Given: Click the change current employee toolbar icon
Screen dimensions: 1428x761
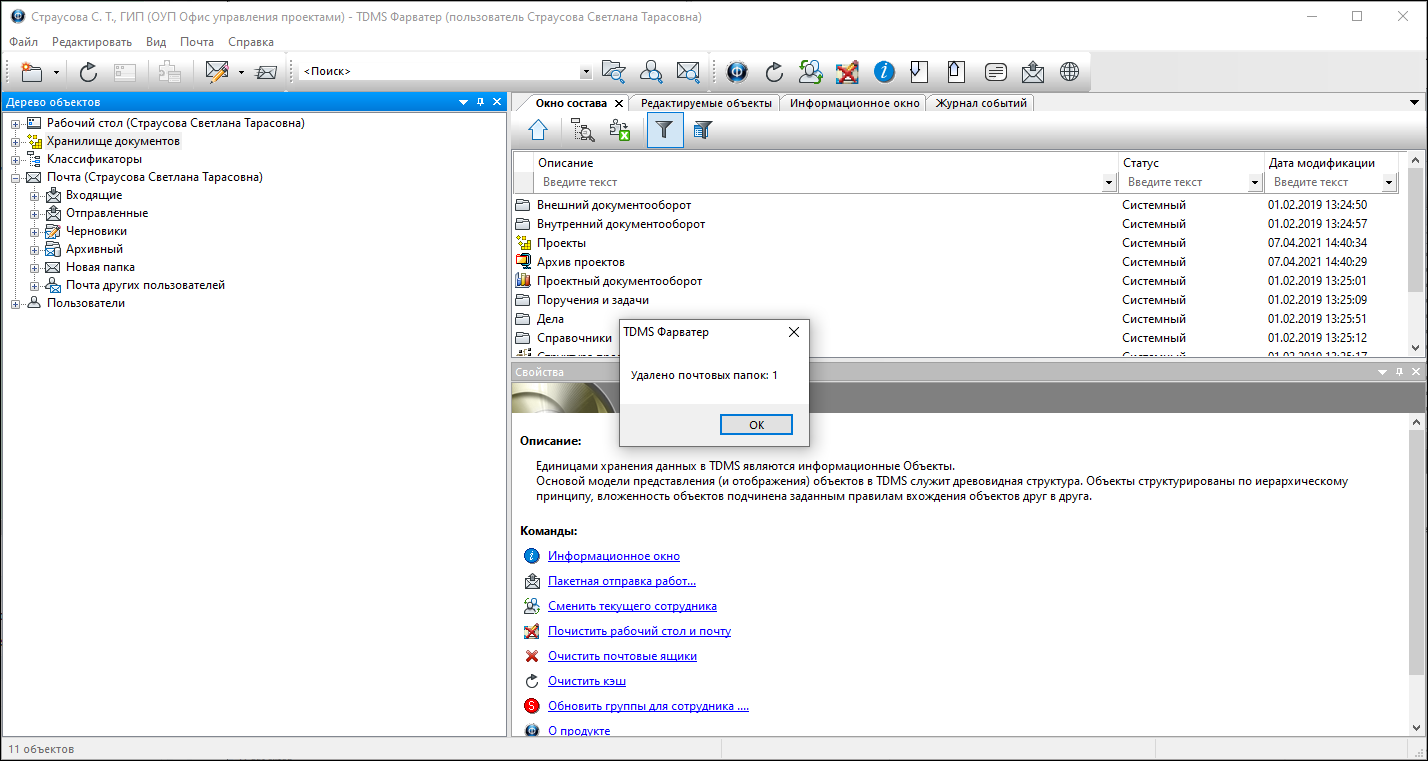Looking at the screenshot, I should pyautogui.click(x=811, y=71).
